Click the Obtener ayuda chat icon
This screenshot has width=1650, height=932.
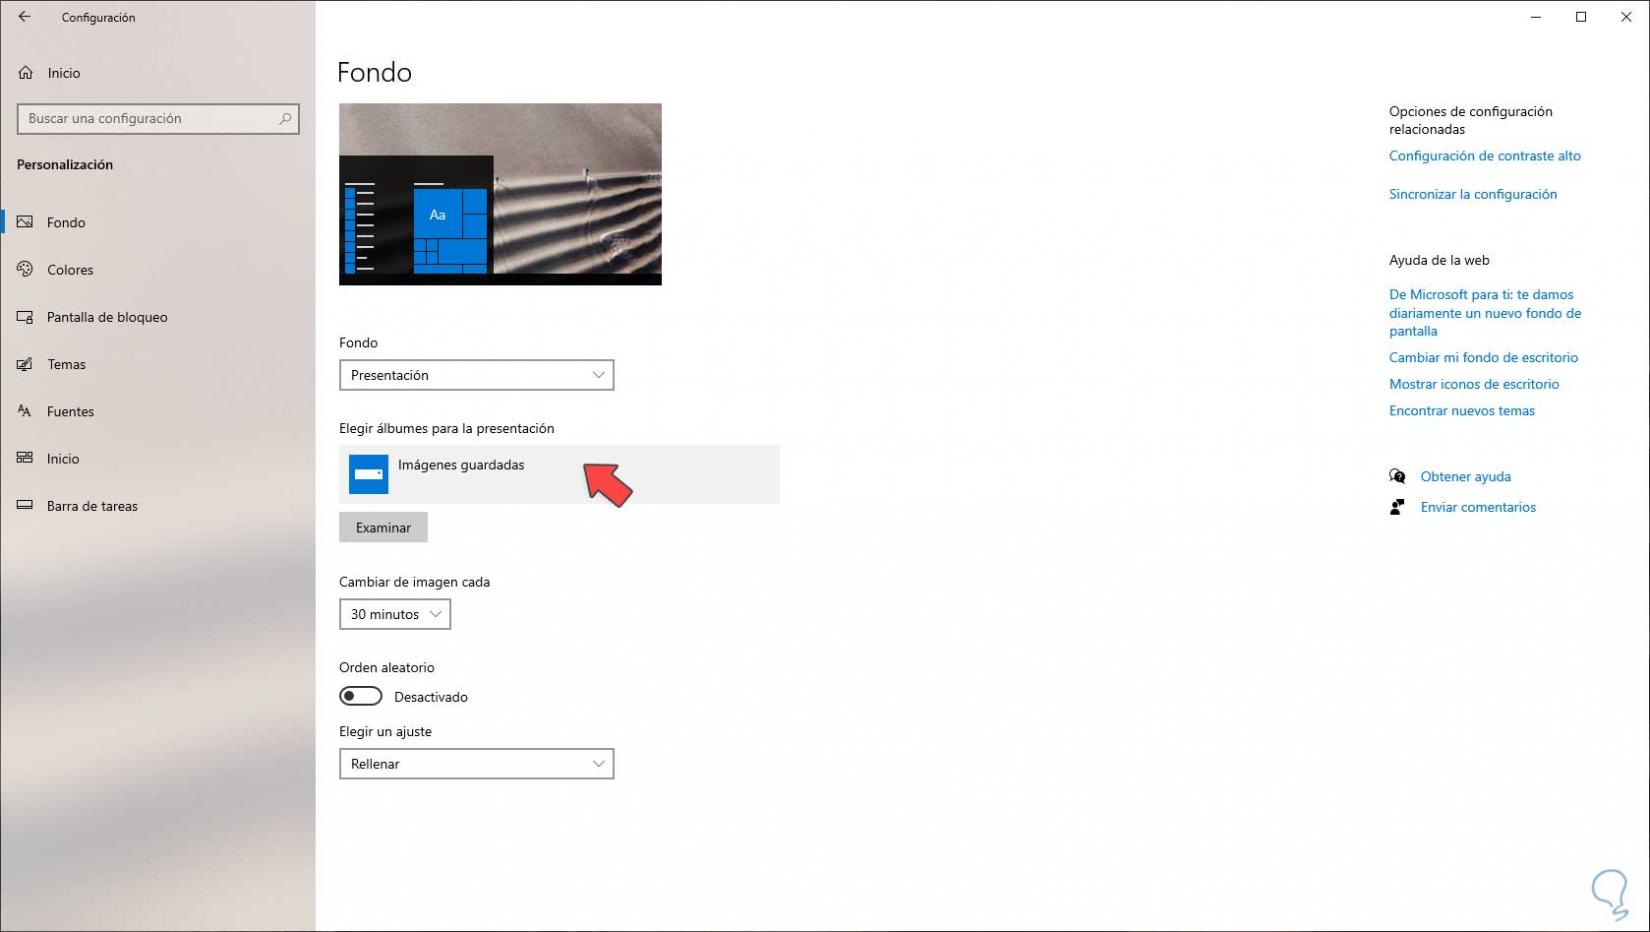(x=1397, y=477)
